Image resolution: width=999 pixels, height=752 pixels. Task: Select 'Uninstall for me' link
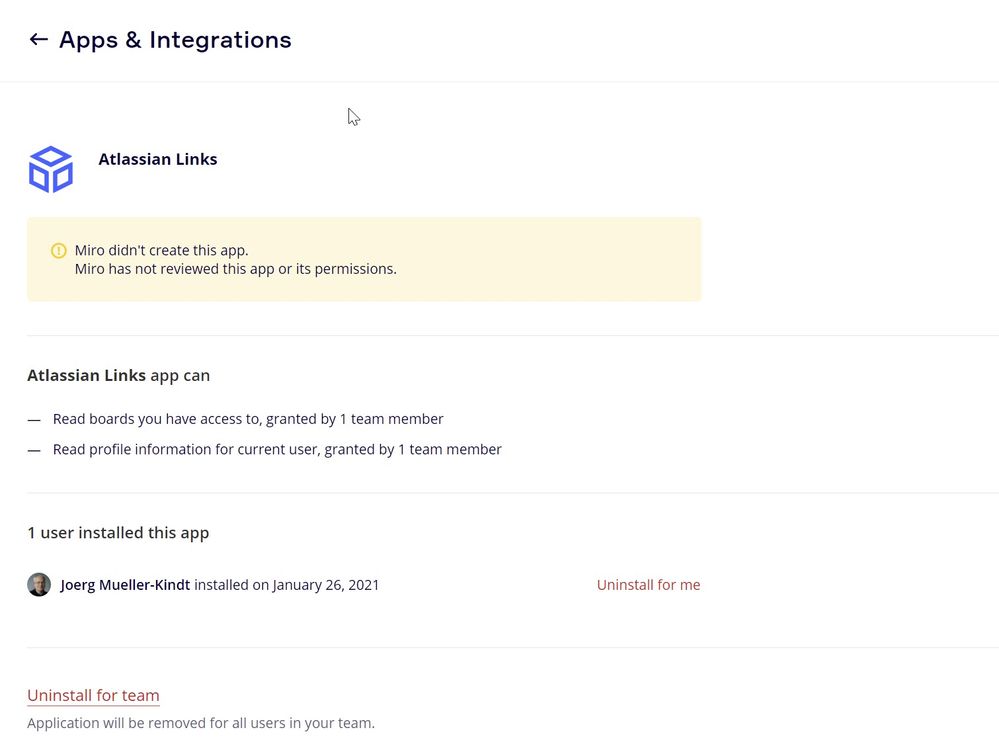[648, 585]
